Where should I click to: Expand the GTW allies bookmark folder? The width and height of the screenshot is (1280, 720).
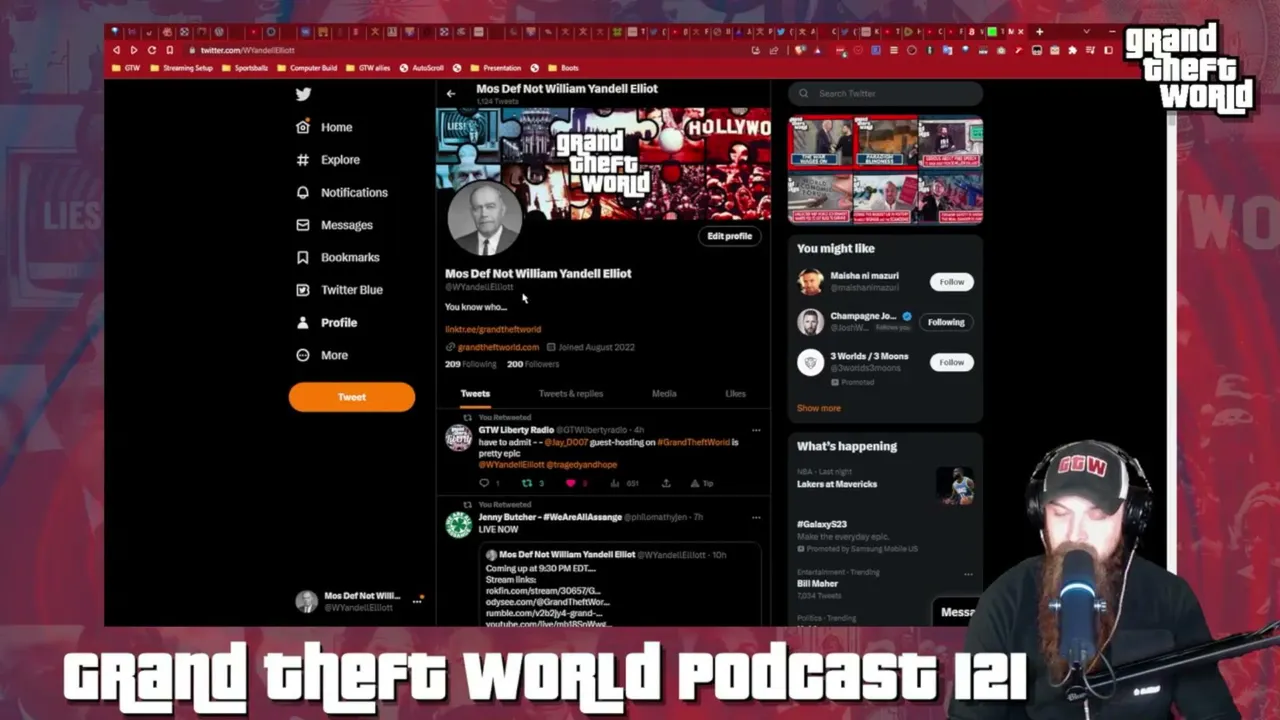pyautogui.click(x=368, y=68)
